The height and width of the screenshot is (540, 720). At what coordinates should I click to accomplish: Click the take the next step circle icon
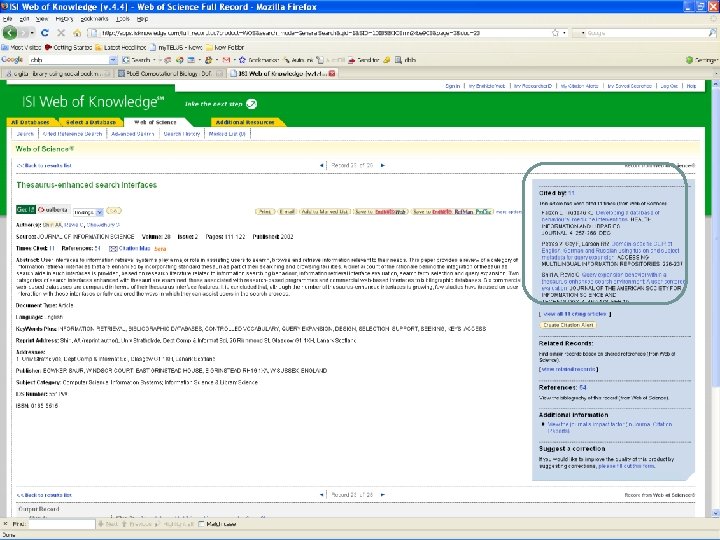[251, 104]
